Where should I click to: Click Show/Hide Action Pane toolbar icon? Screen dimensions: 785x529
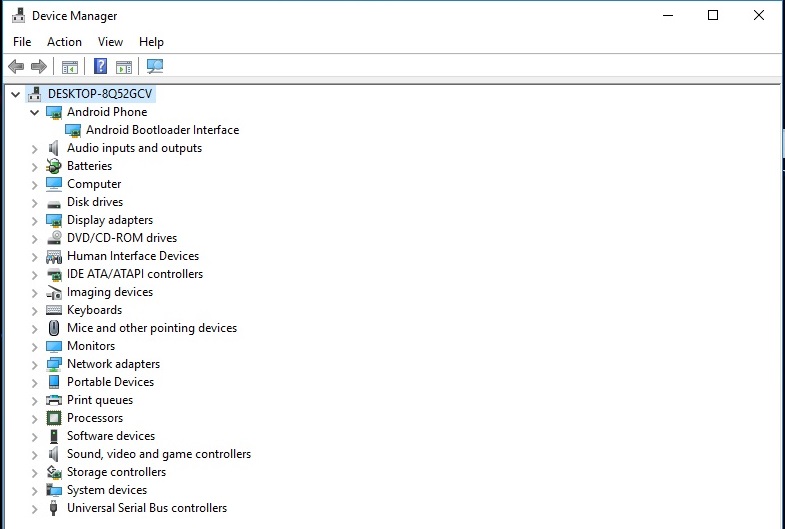click(124, 67)
